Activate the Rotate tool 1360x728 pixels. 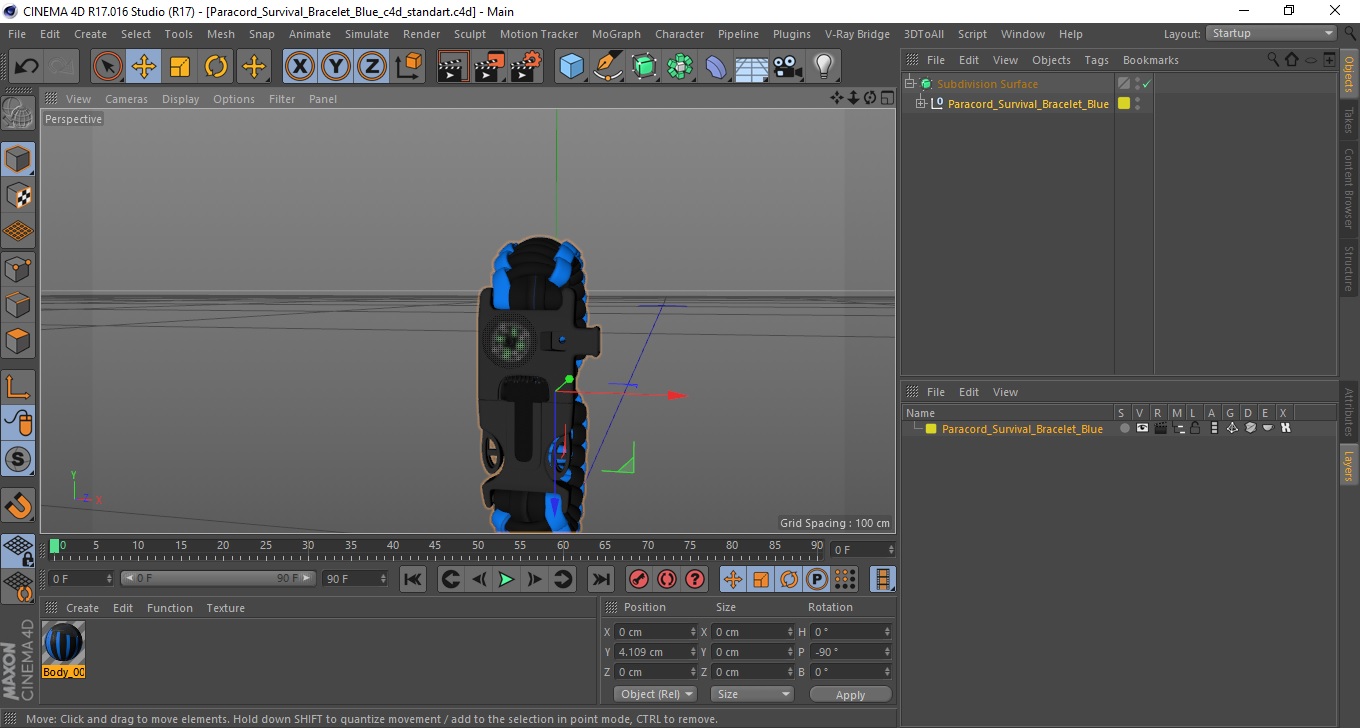pos(216,67)
